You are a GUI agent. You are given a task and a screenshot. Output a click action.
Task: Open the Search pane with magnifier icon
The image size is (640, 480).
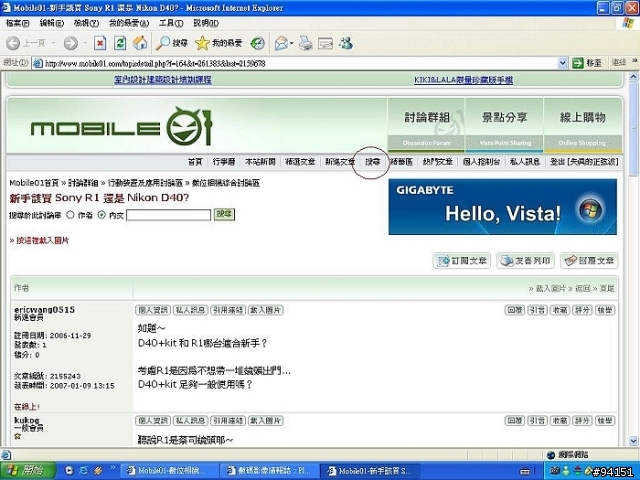pos(172,43)
